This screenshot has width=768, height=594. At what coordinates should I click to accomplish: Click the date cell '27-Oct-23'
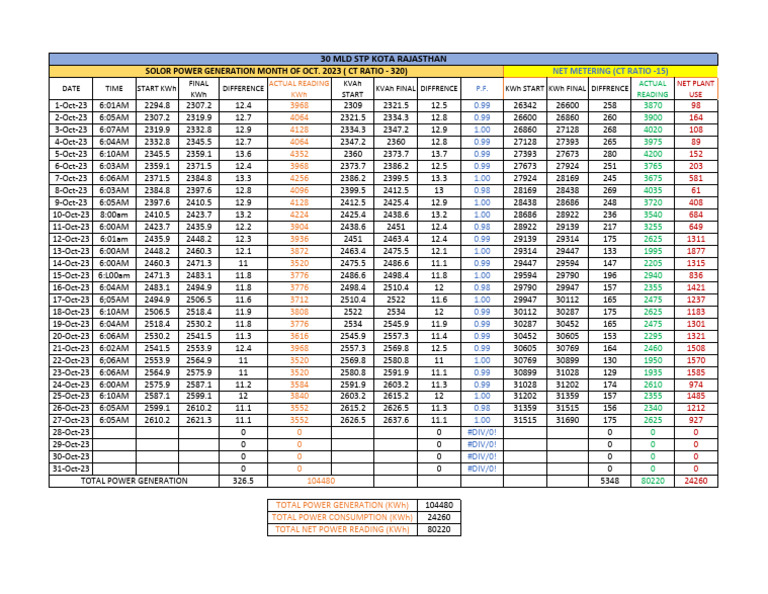[71, 420]
